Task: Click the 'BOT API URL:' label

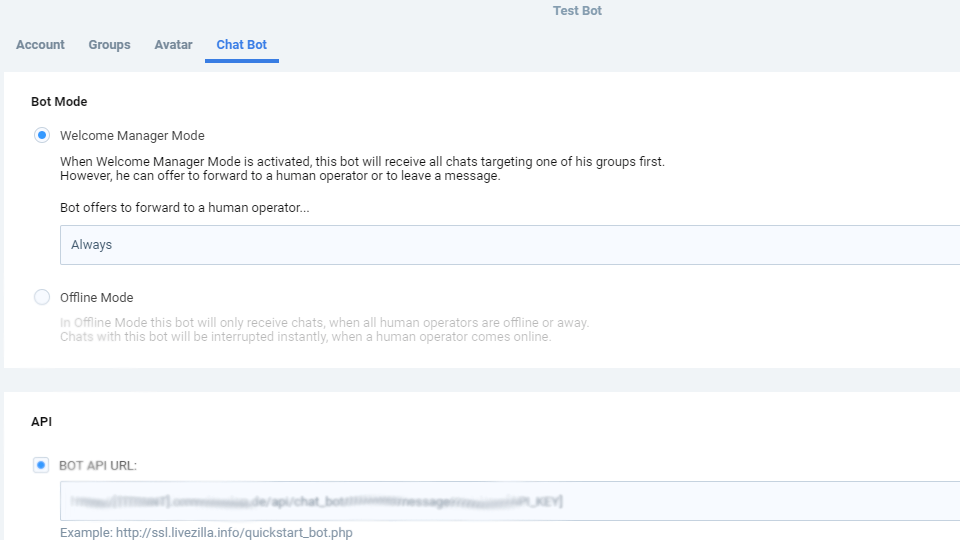Action: (98, 465)
